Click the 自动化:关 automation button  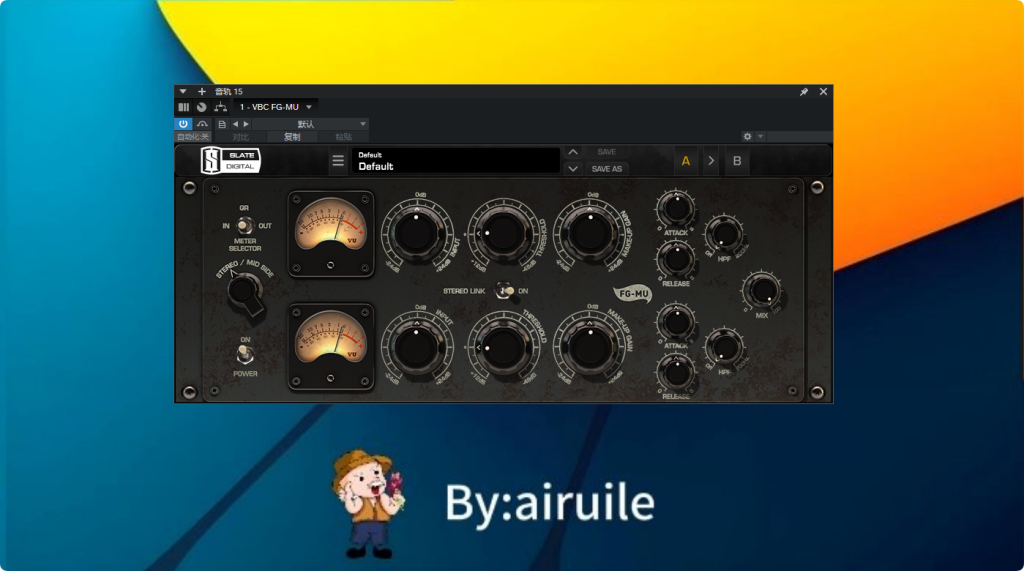coord(193,137)
